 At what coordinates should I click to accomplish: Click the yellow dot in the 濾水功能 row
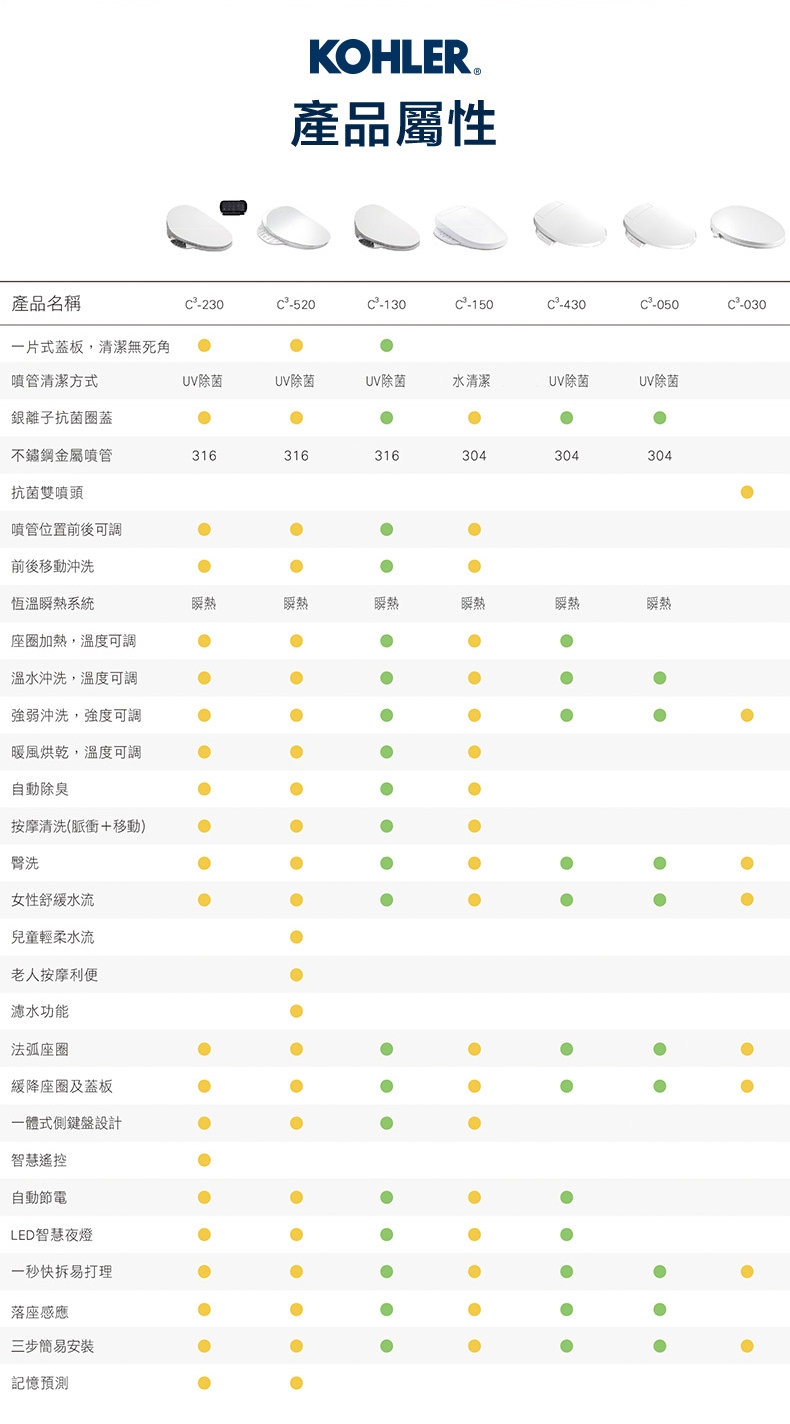296,1011
